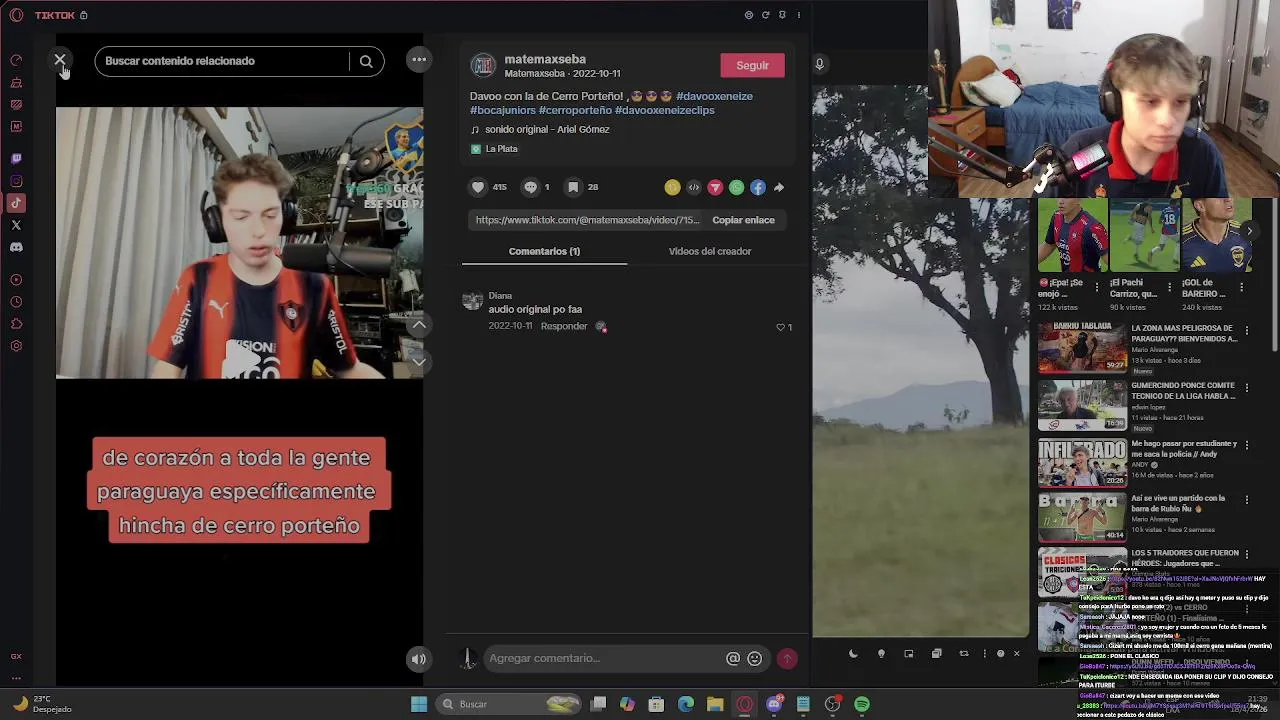Open the emoji picker in comment box
Screen dimensions: 1280x720
pos(755,658)
